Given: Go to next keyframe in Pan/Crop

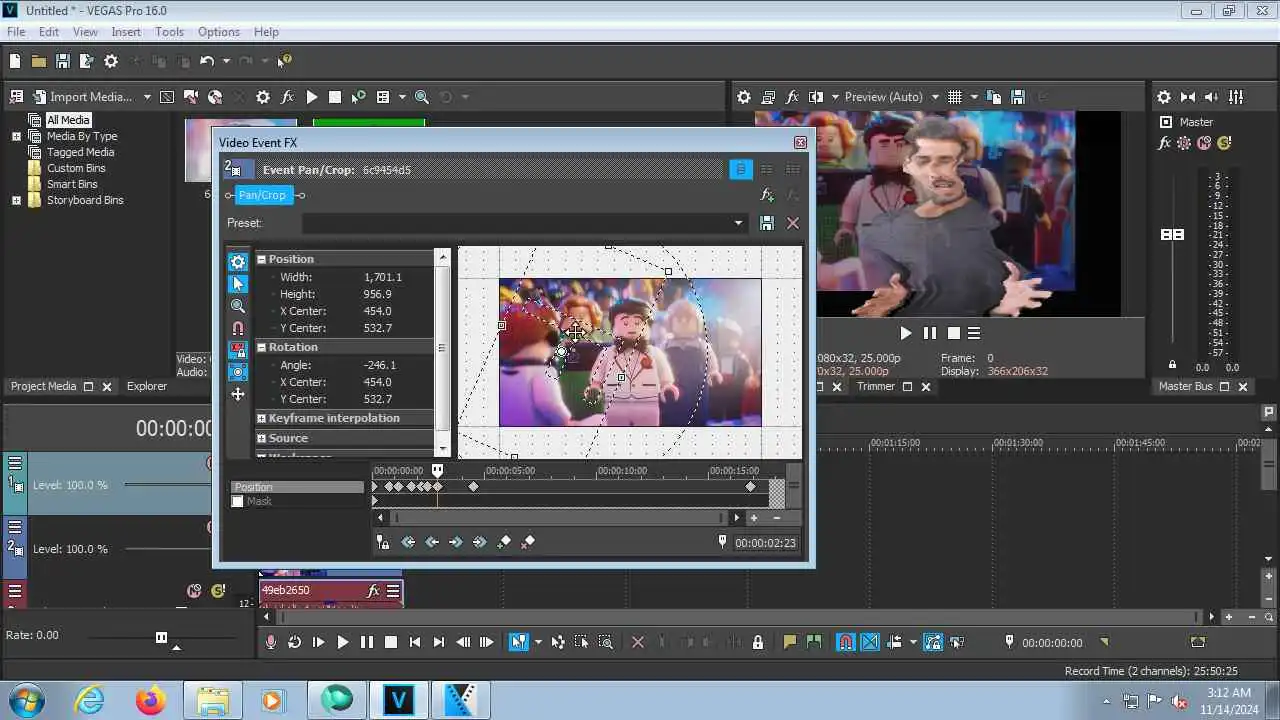Looking at the screenshot, I should click(456, 542).
